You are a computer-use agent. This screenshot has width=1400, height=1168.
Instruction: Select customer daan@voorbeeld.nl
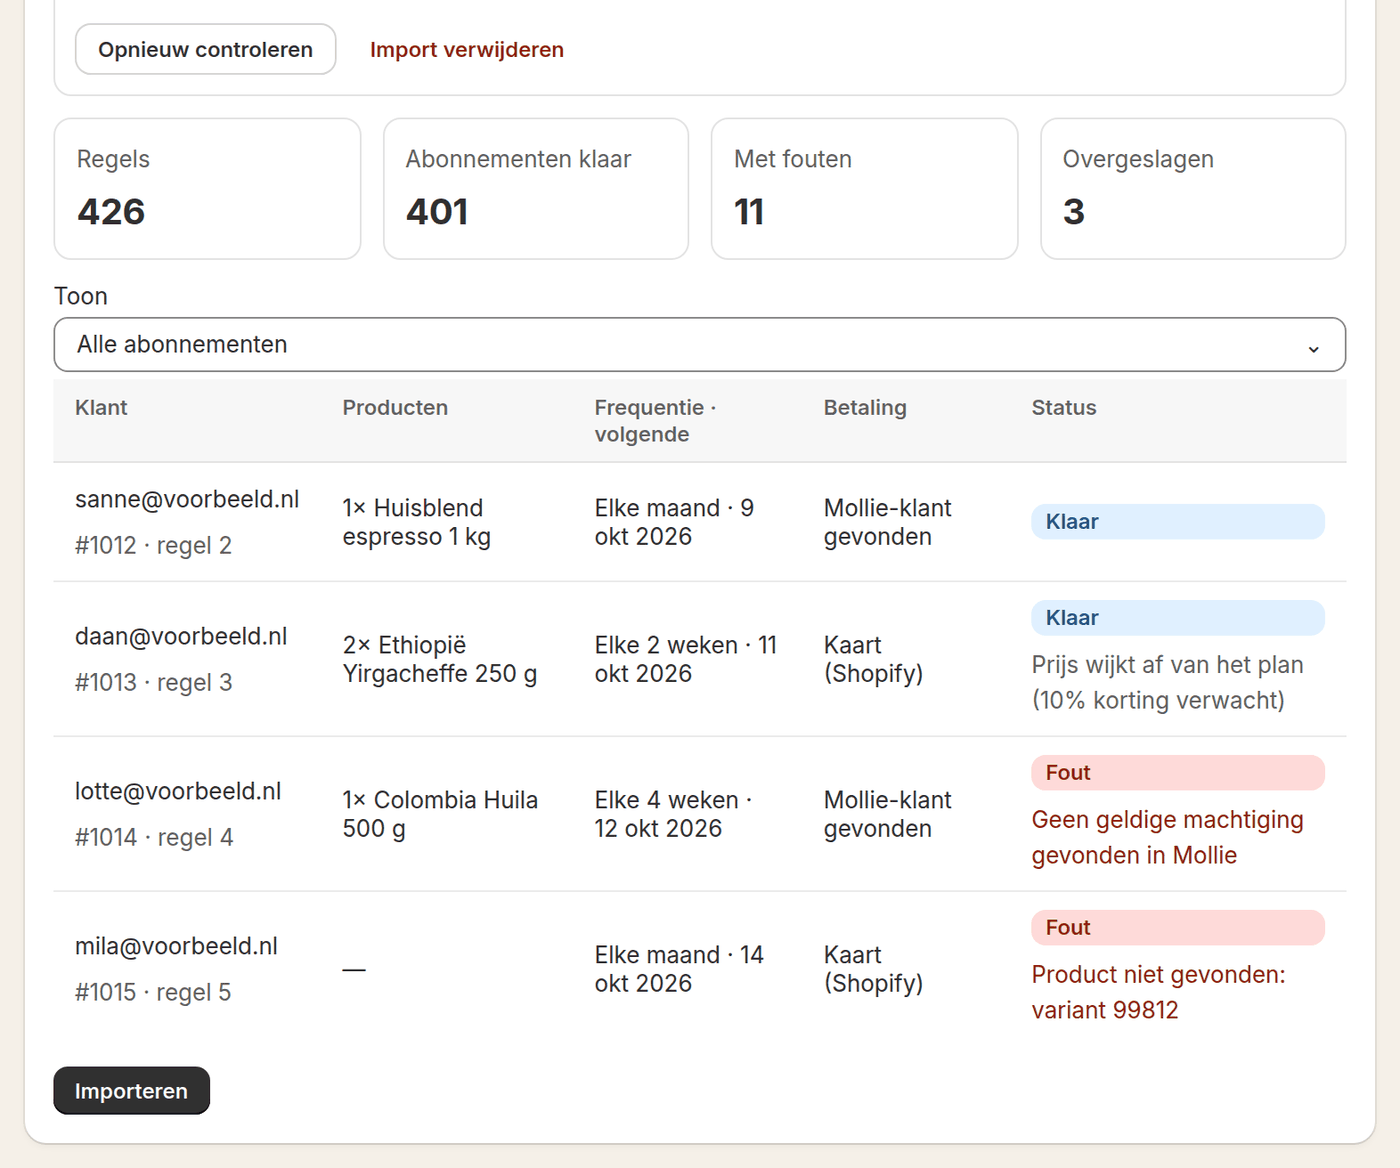pos(181,636)
